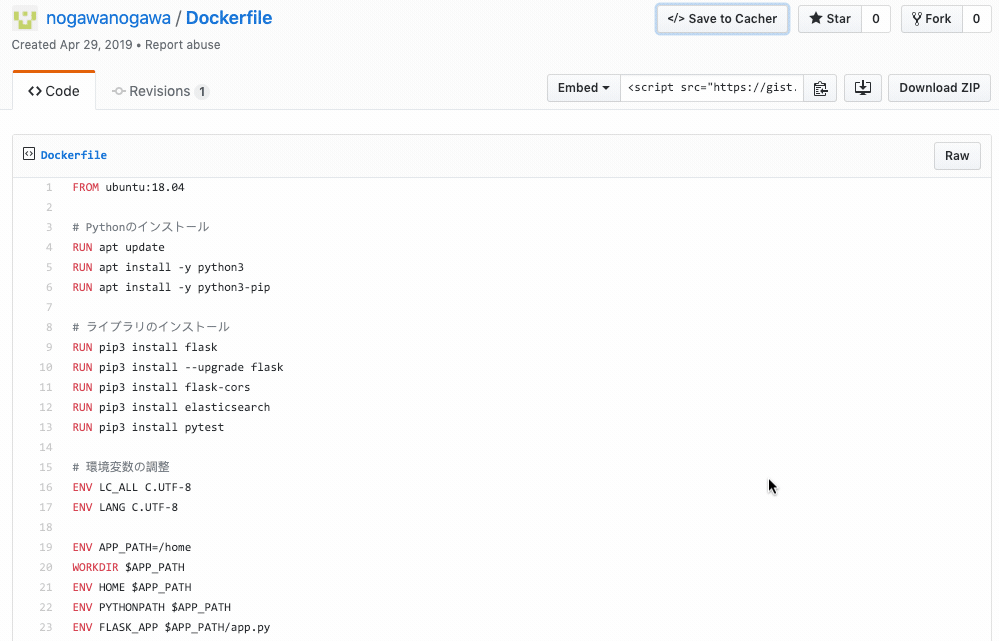
Task: Open the Dockerfile gist title link
Action: click(229, 18)
